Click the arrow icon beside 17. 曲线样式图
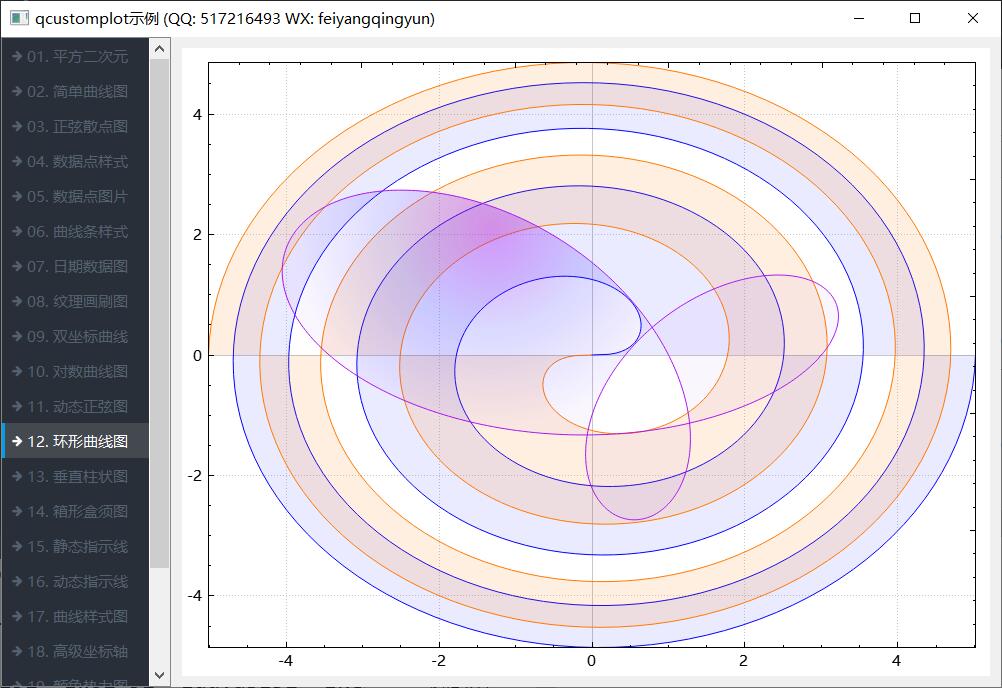 [17, 616]
